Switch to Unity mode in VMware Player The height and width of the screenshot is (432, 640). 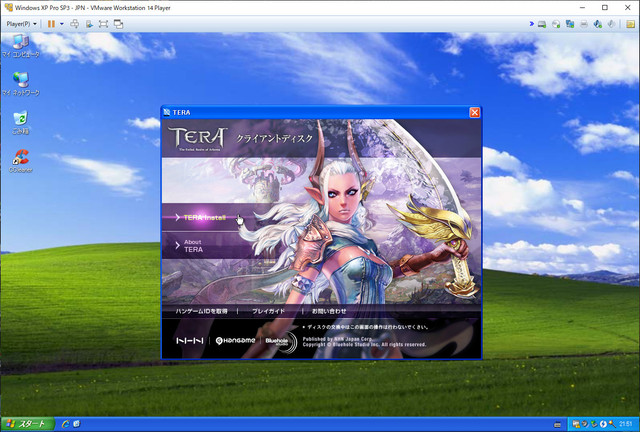(118, 24)
